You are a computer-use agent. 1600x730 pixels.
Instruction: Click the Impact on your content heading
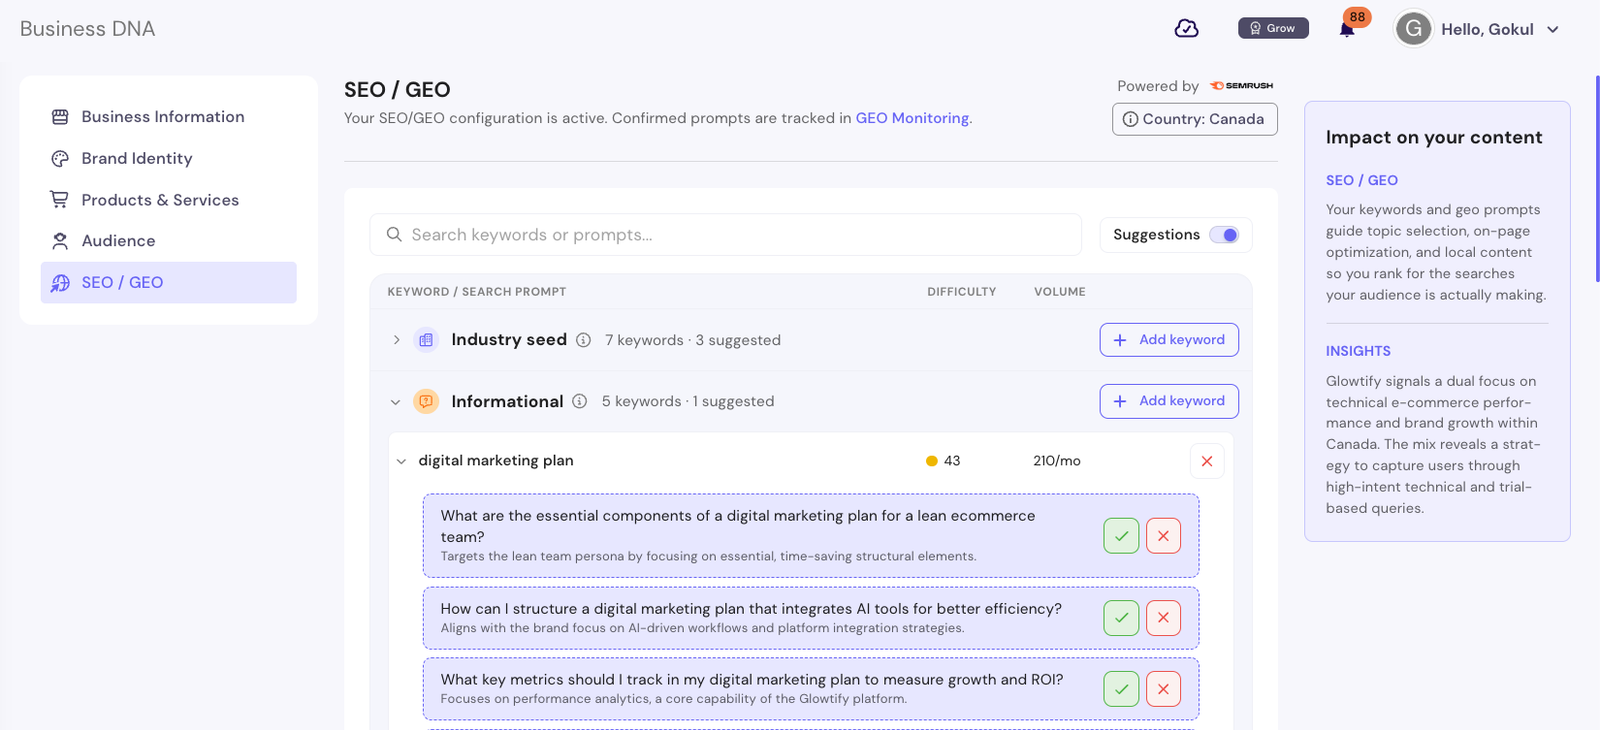coord(1434,138)
